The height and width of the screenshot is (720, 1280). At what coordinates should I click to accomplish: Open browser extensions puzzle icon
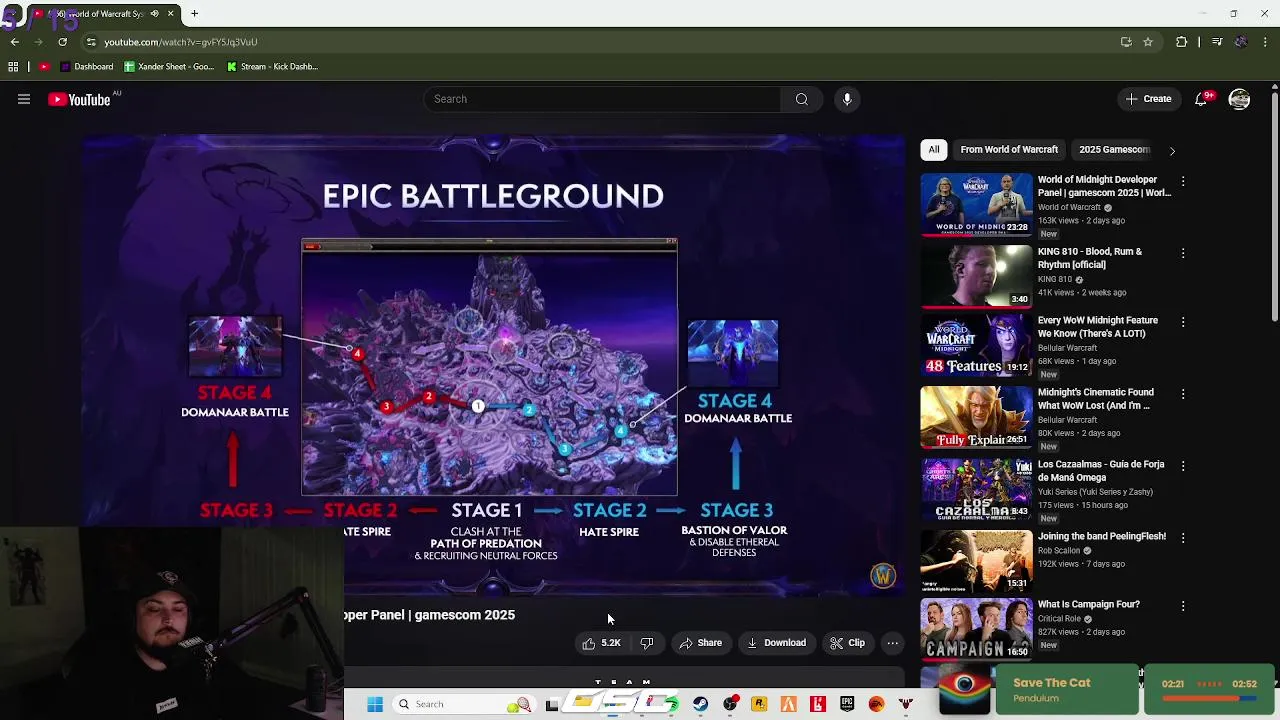[1181, 42]
